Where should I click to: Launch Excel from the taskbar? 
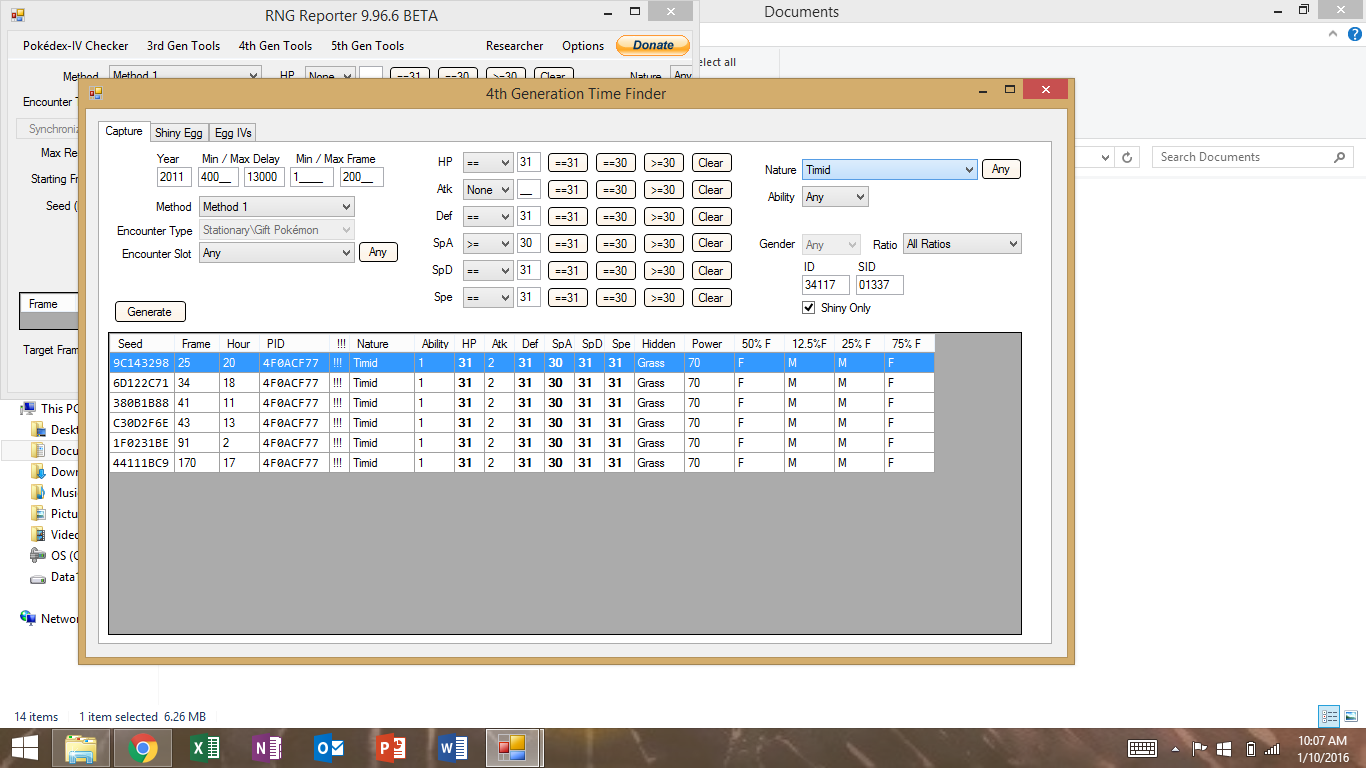204,748
